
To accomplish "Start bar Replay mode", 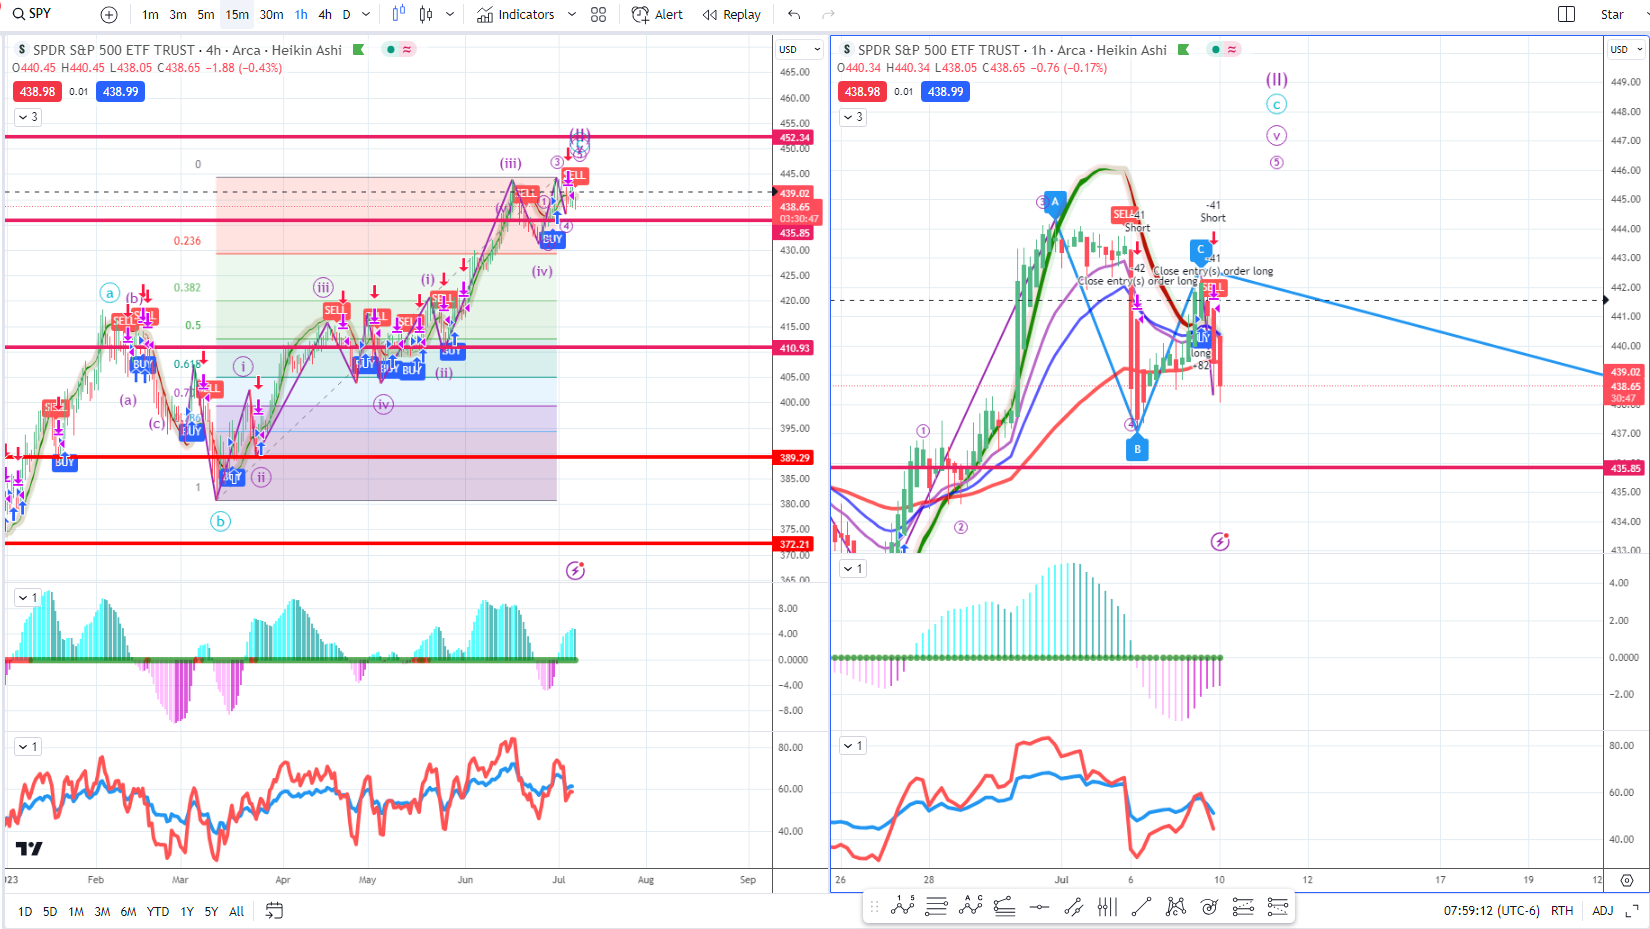I will [x=732, y=15].
